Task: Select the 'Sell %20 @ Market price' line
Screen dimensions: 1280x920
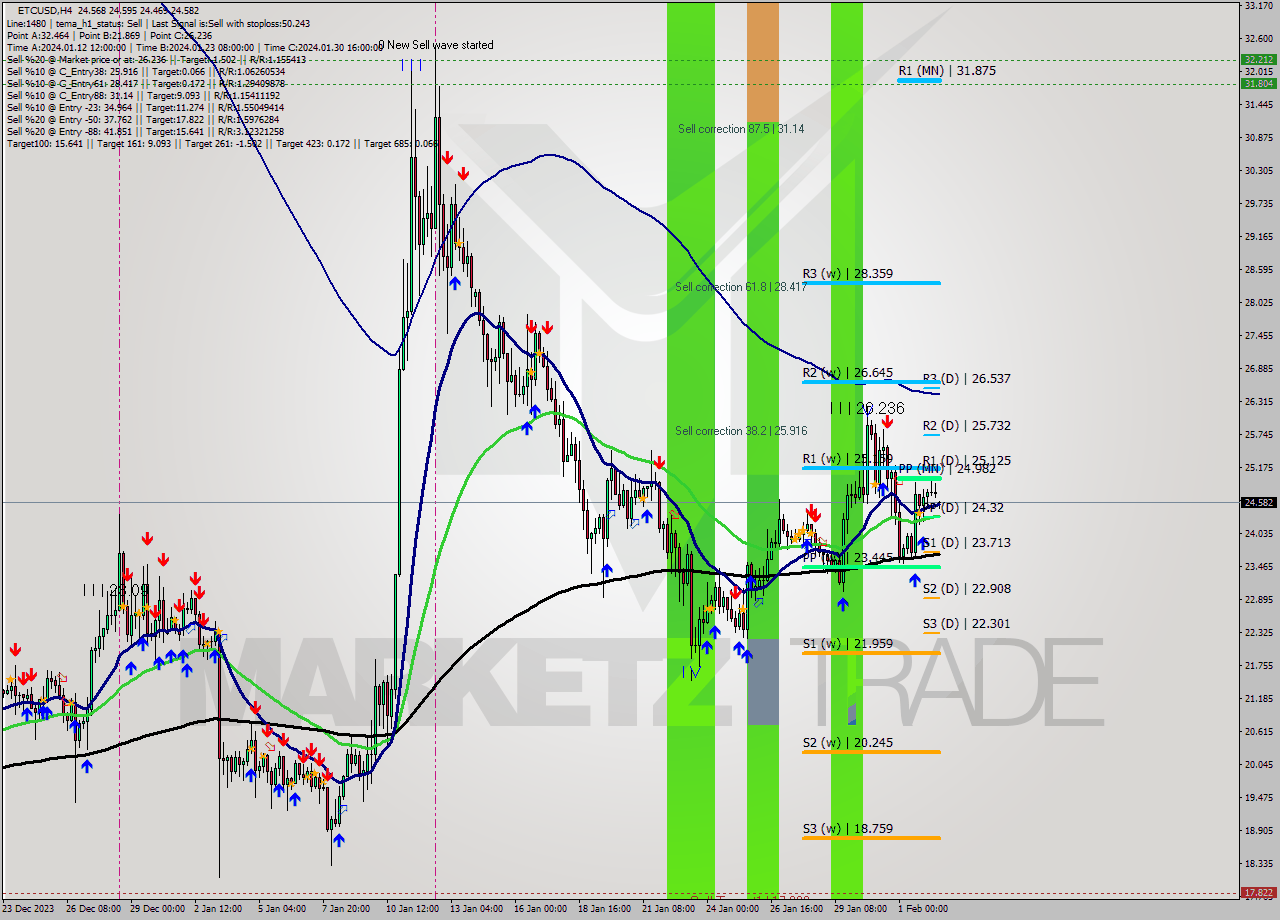Action: pos(156,59)
